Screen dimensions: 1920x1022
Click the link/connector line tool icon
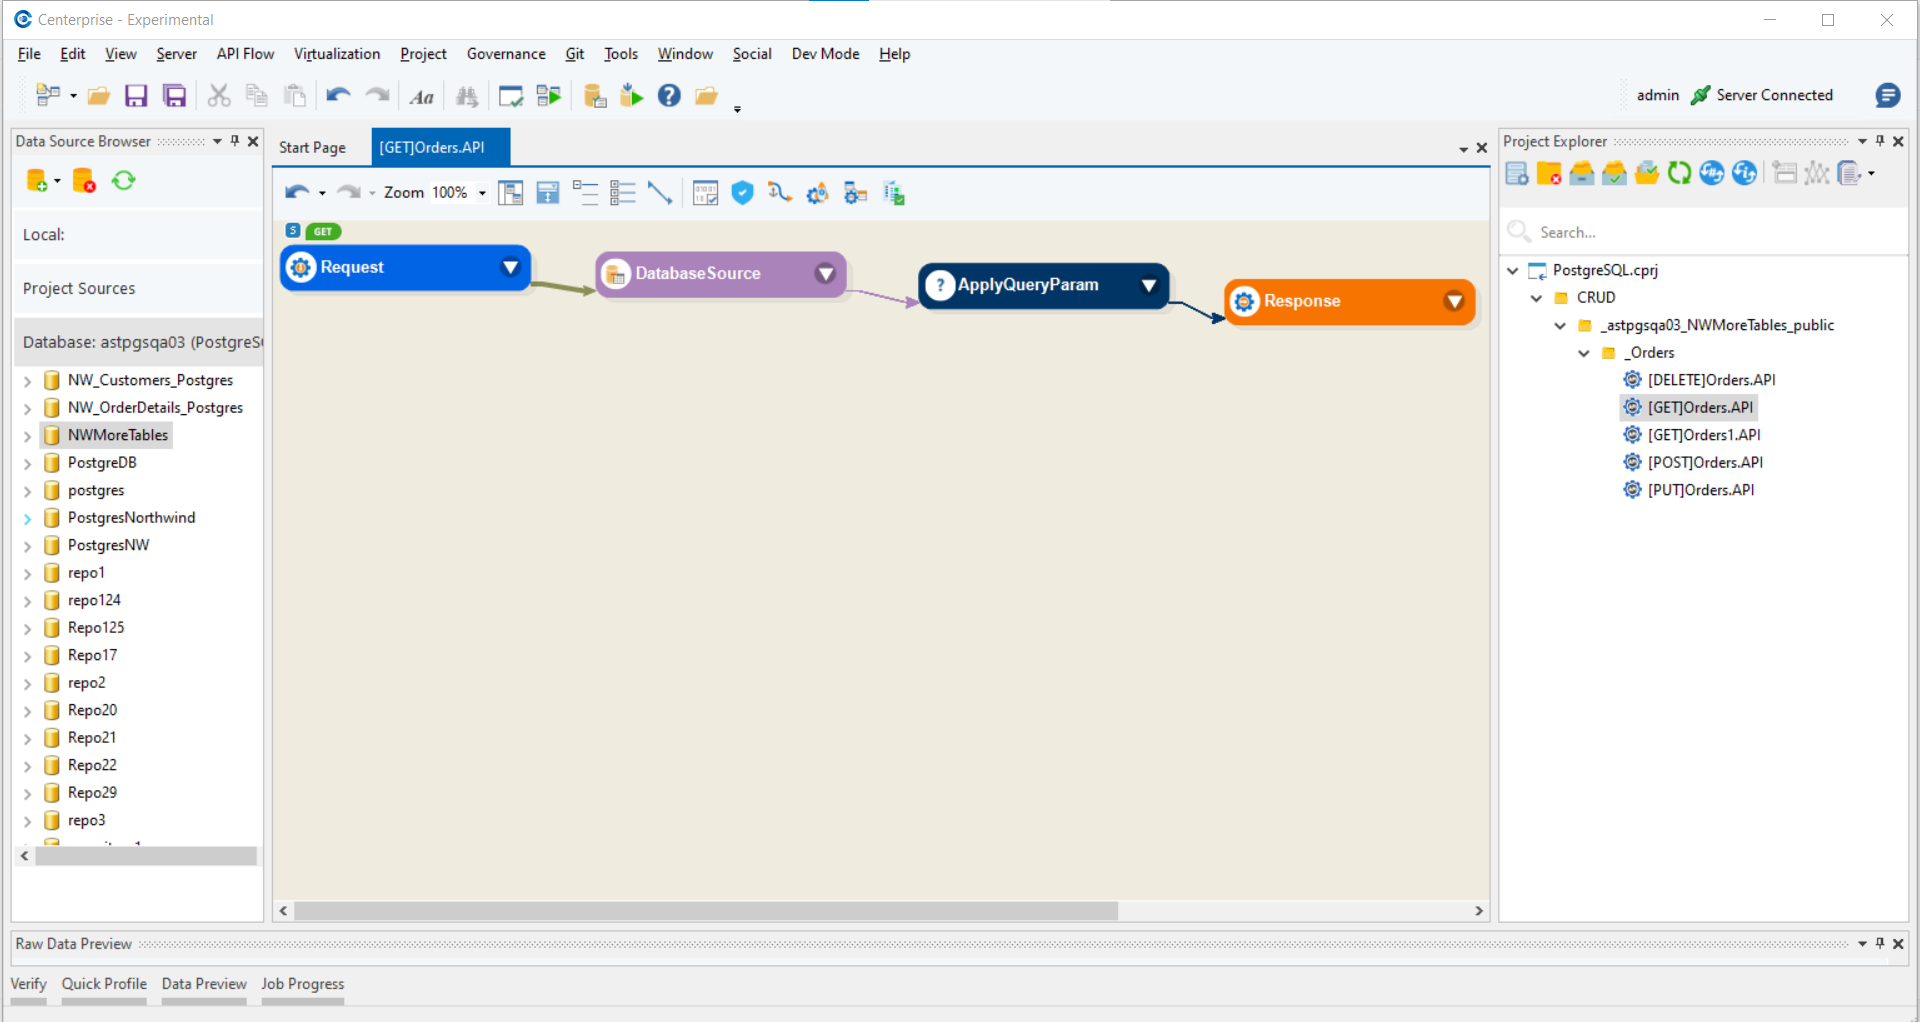[x=660, y=193]
